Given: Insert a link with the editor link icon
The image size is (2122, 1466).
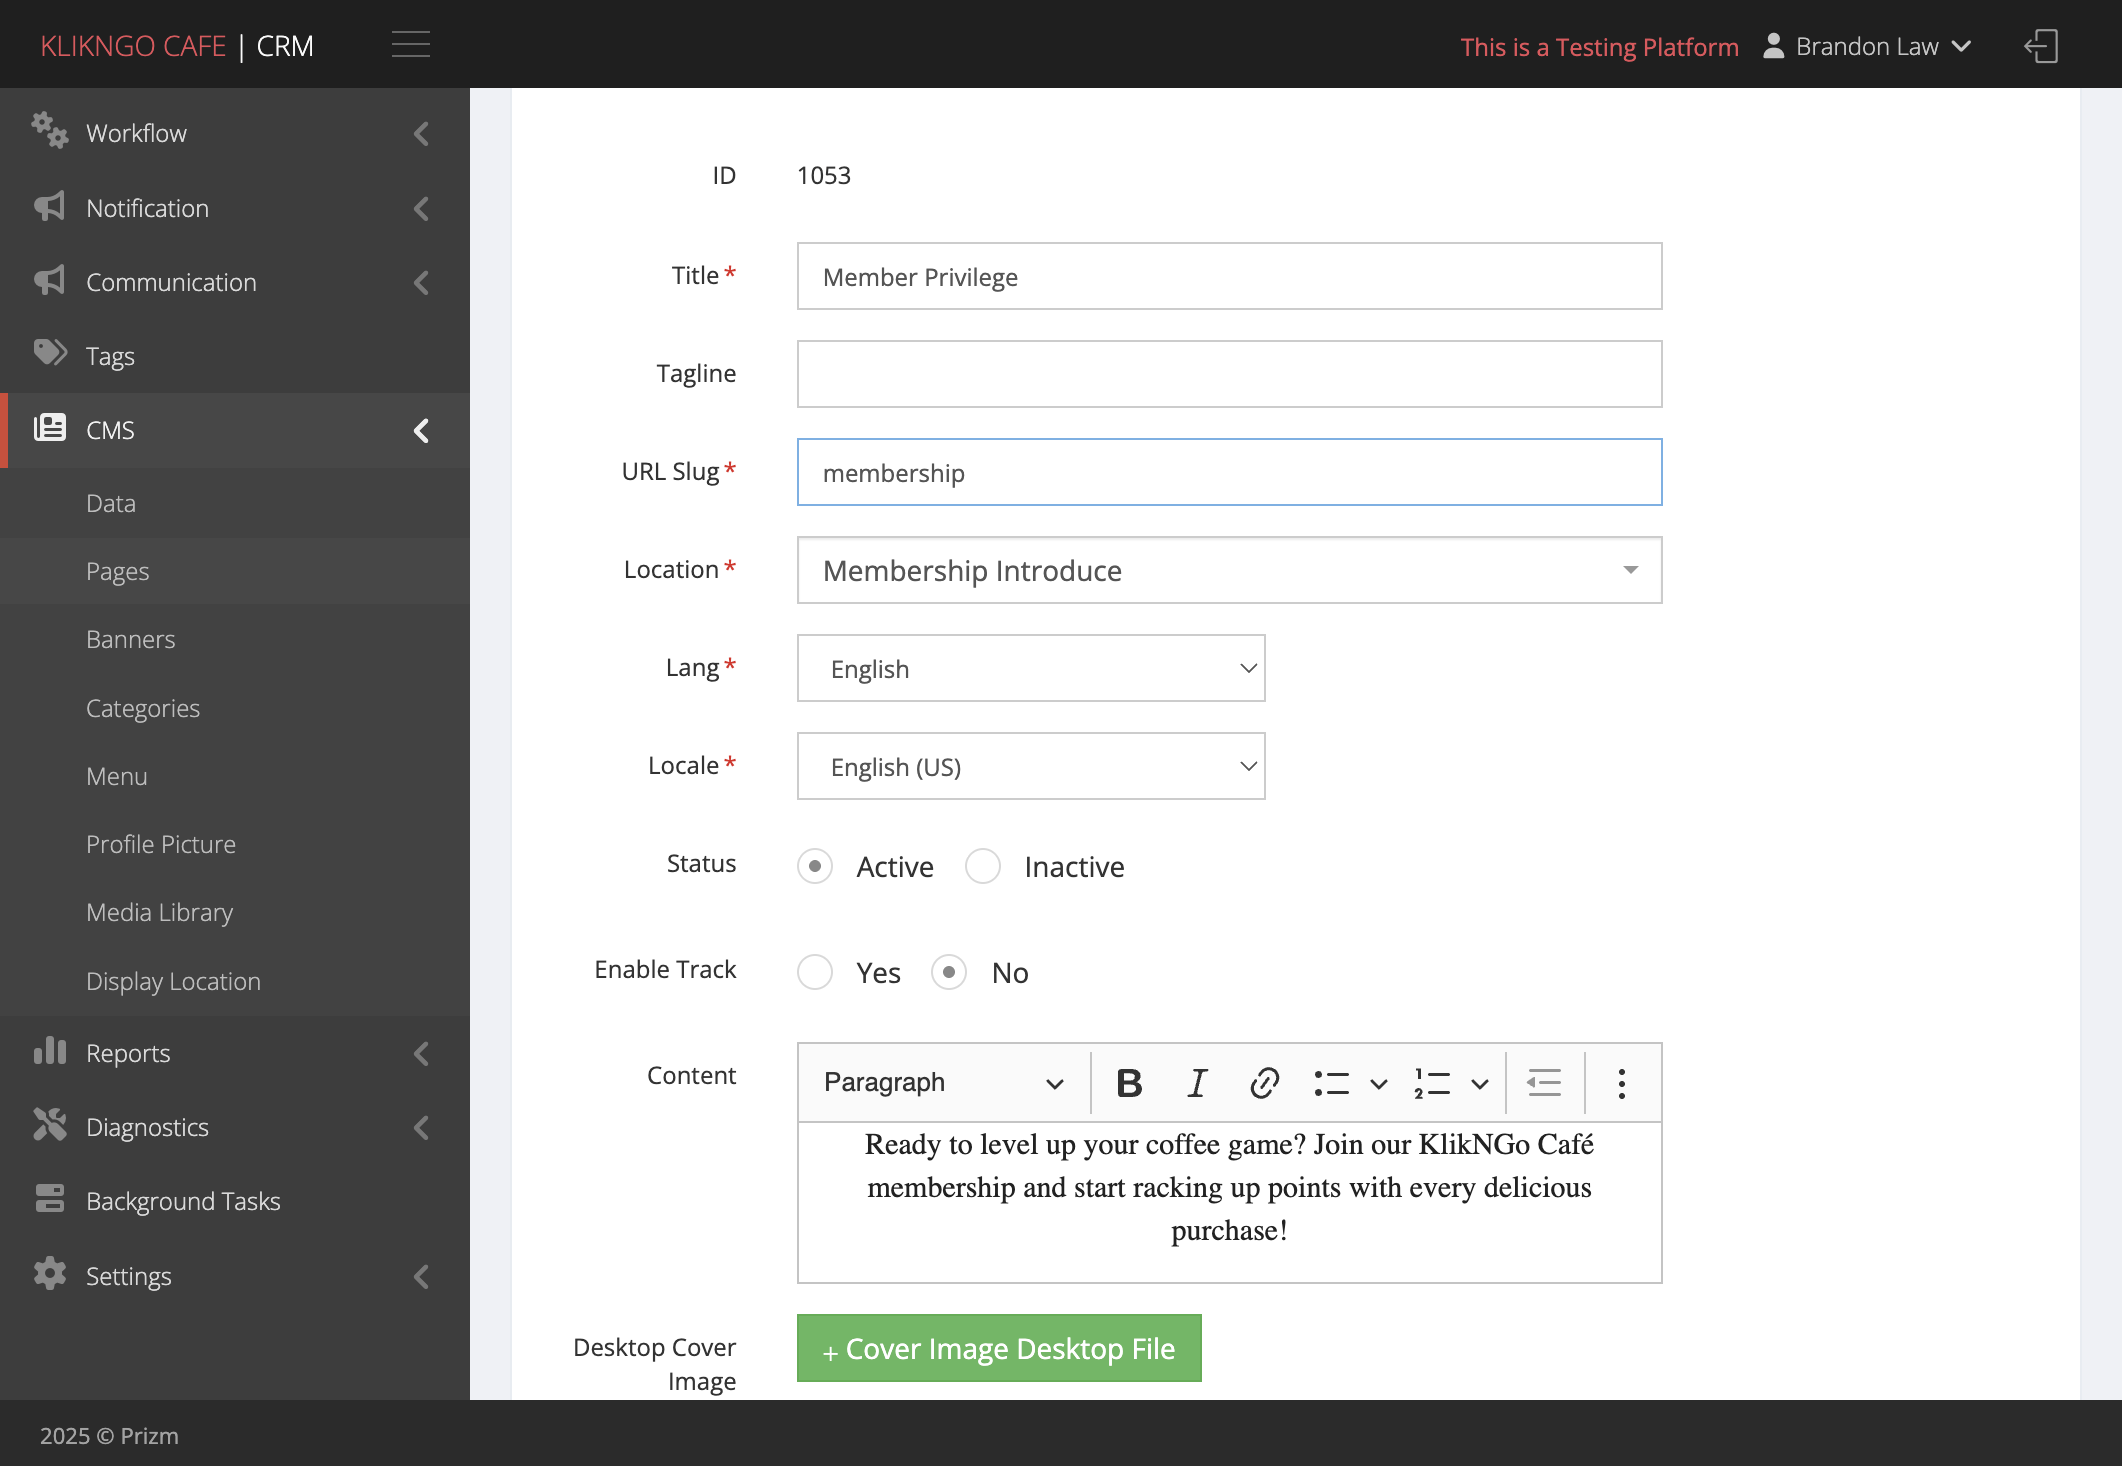Looking at the screenshot, I should 1264,1083.
